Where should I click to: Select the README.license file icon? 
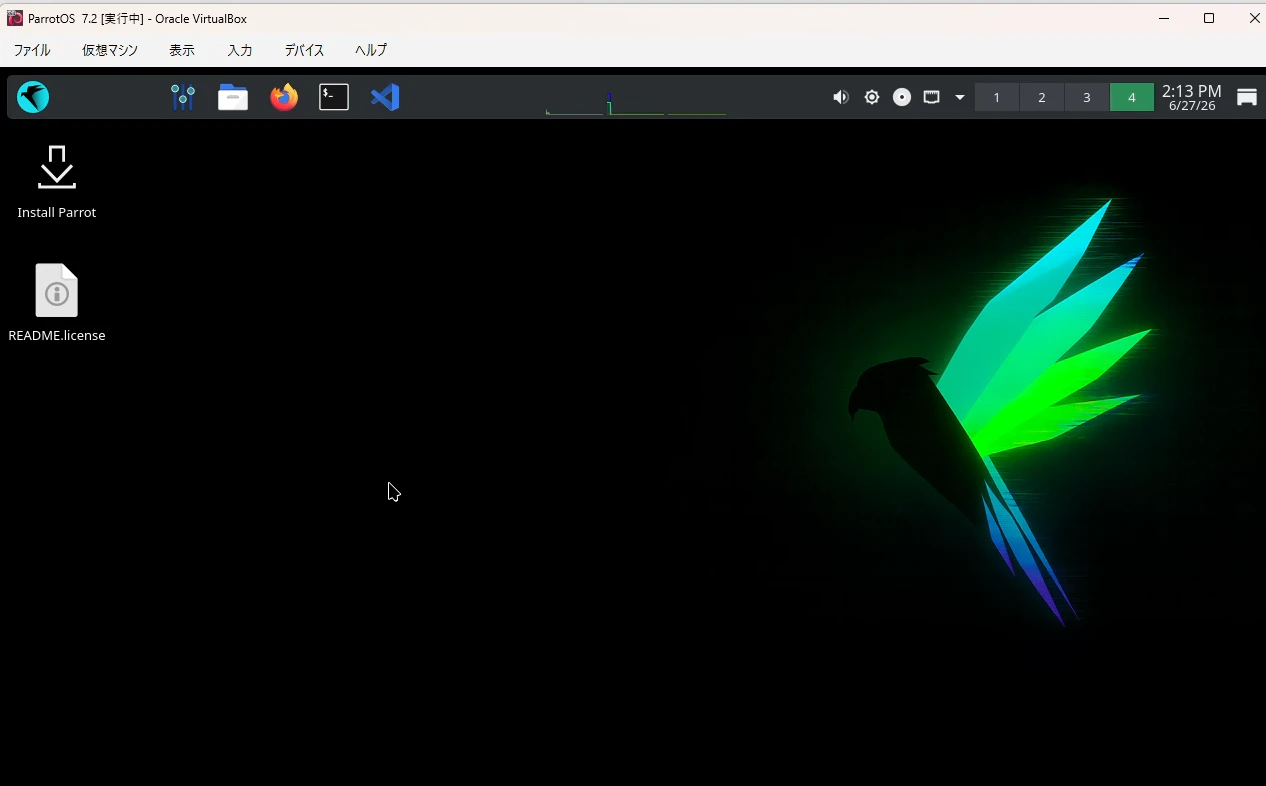tap(57, 303)
